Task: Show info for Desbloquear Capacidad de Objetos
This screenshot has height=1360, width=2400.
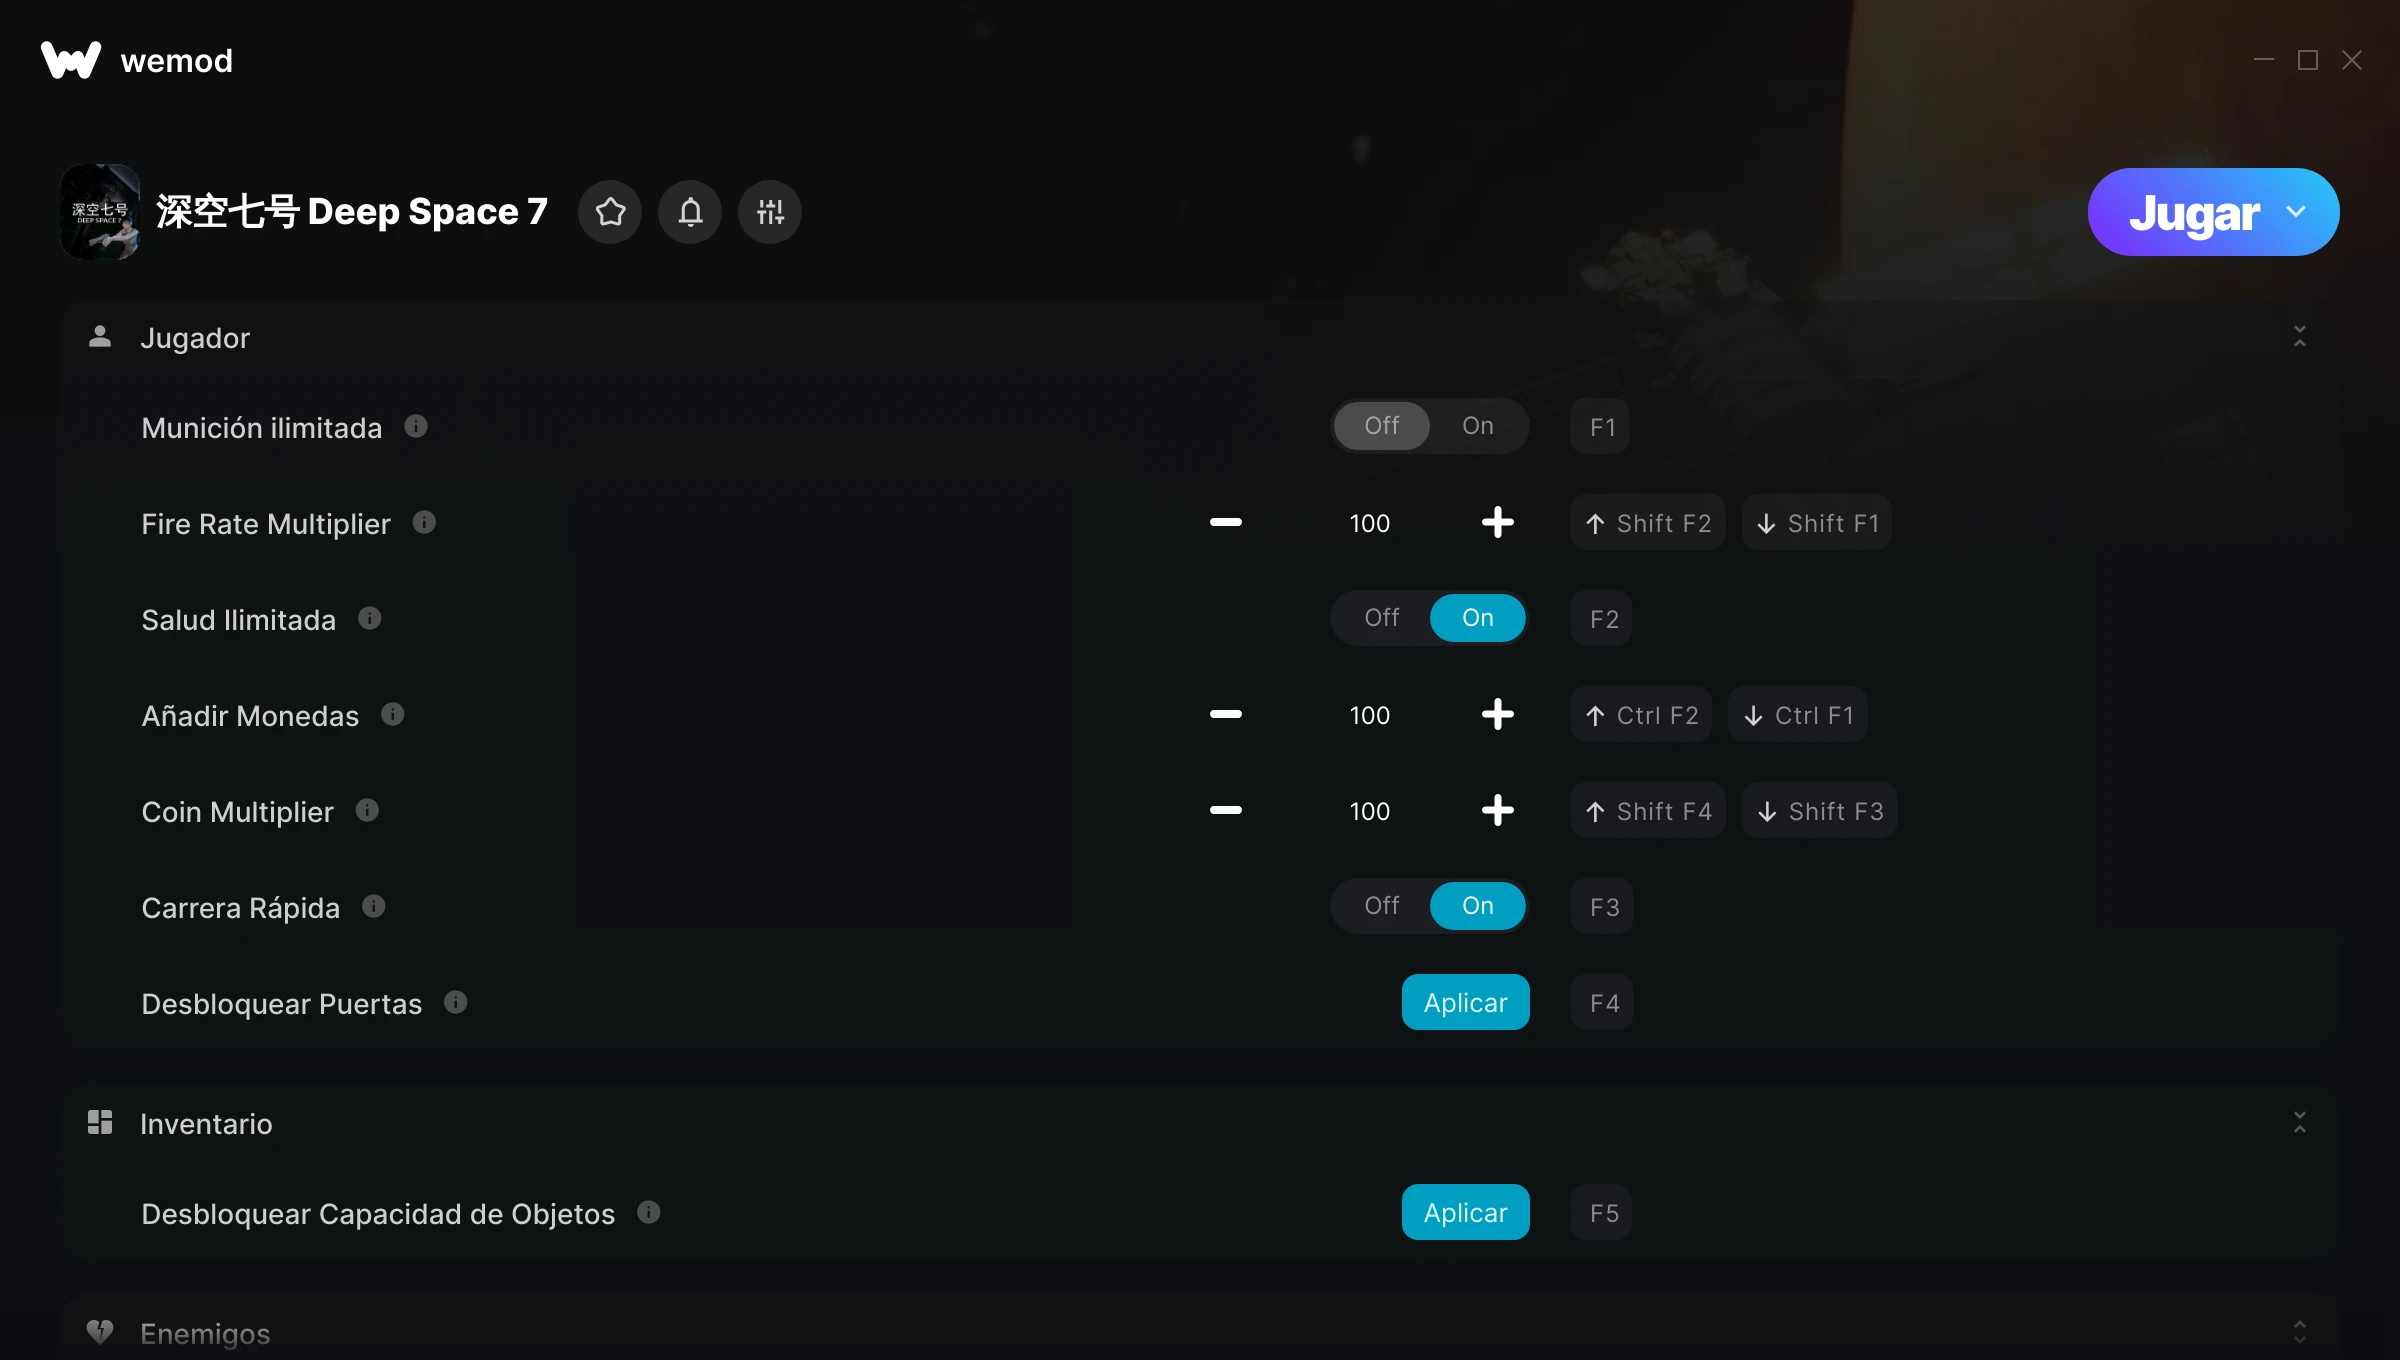Action: [649, 1213]
